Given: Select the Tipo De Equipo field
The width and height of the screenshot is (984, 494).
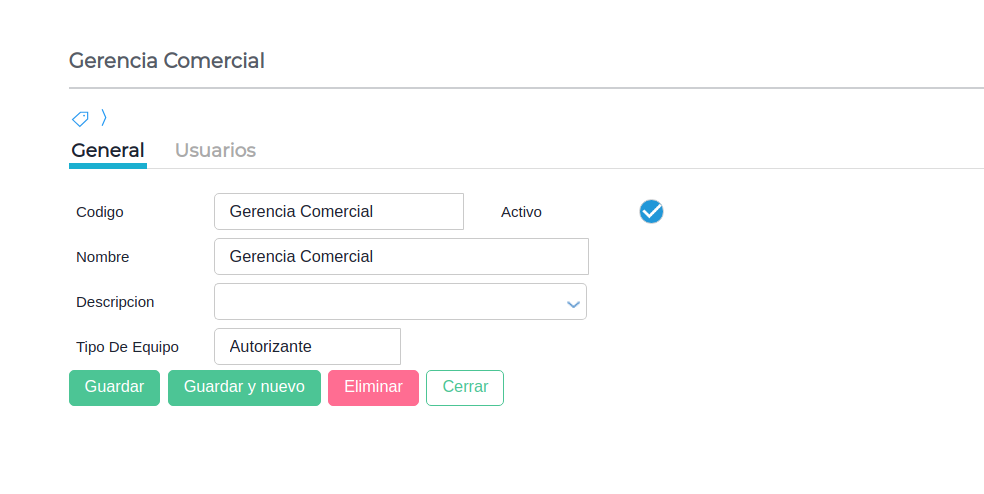Looking at the screenshot, I should click(307, 347).
